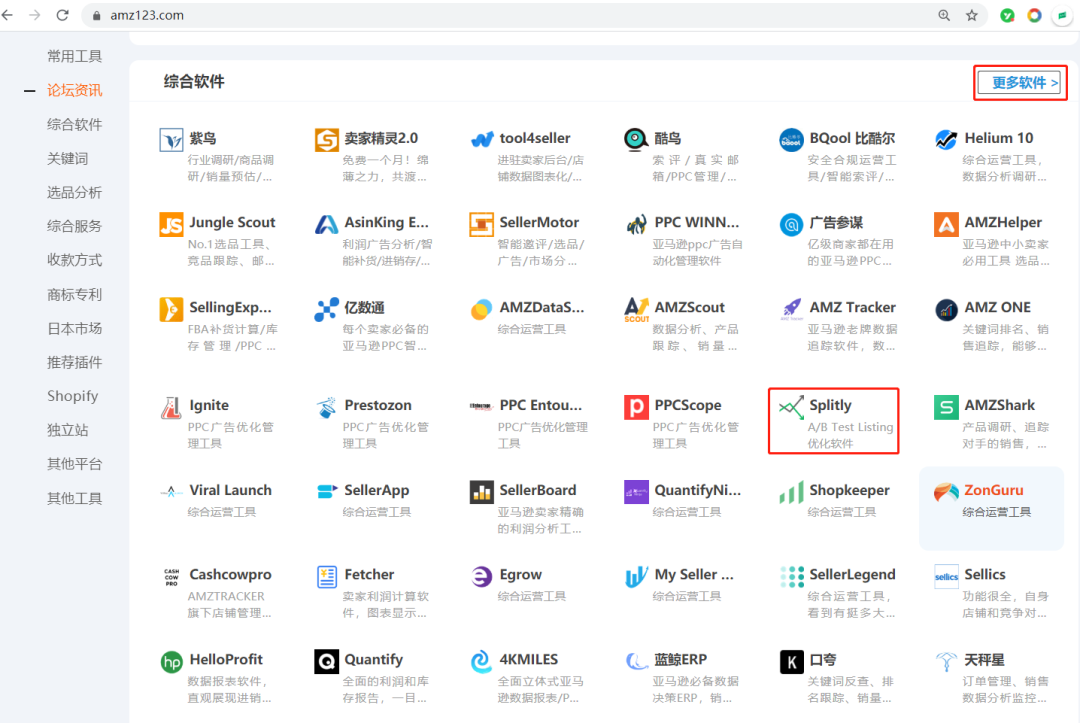This screenshot has height=723, width=1080.
Task: Open the PPCScope red icon
Action: coord(636,408)
